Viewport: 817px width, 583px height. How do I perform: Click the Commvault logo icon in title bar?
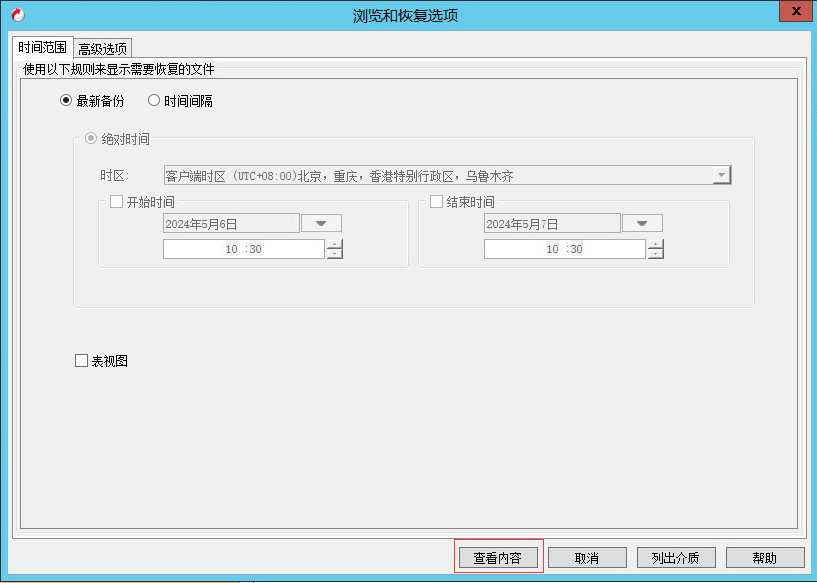(x=16, y=11)
